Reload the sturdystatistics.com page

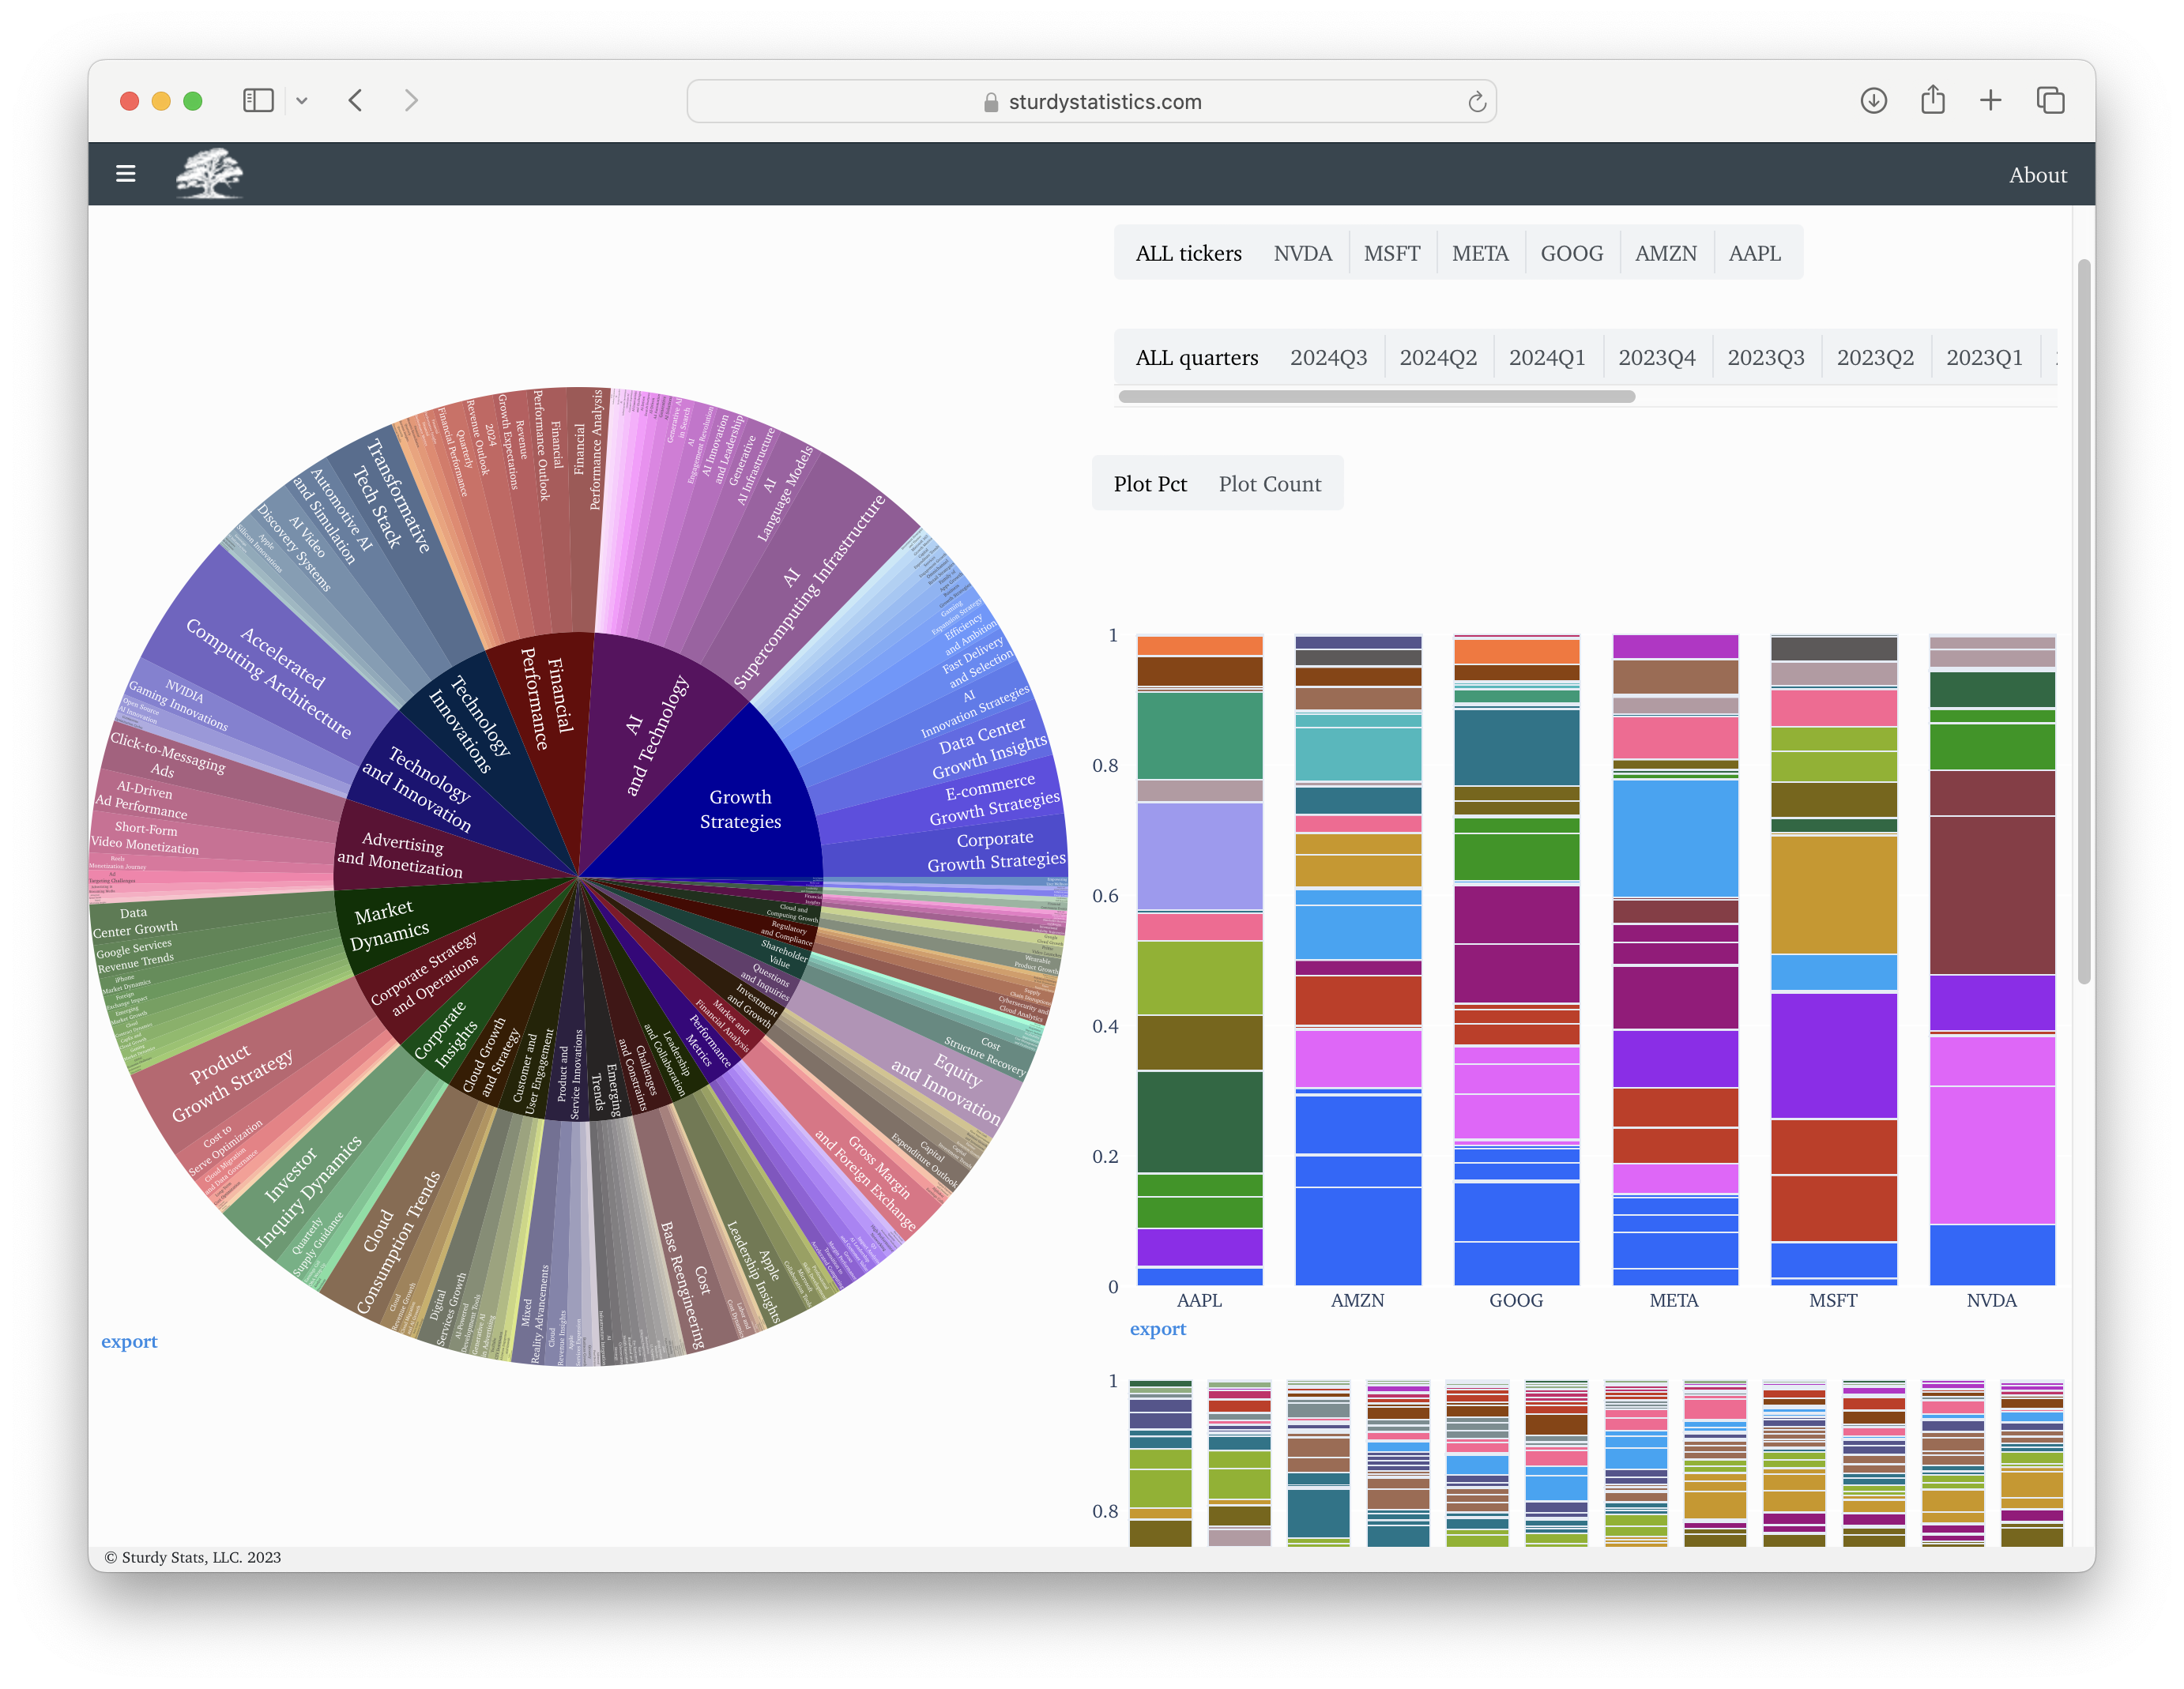1477,101
